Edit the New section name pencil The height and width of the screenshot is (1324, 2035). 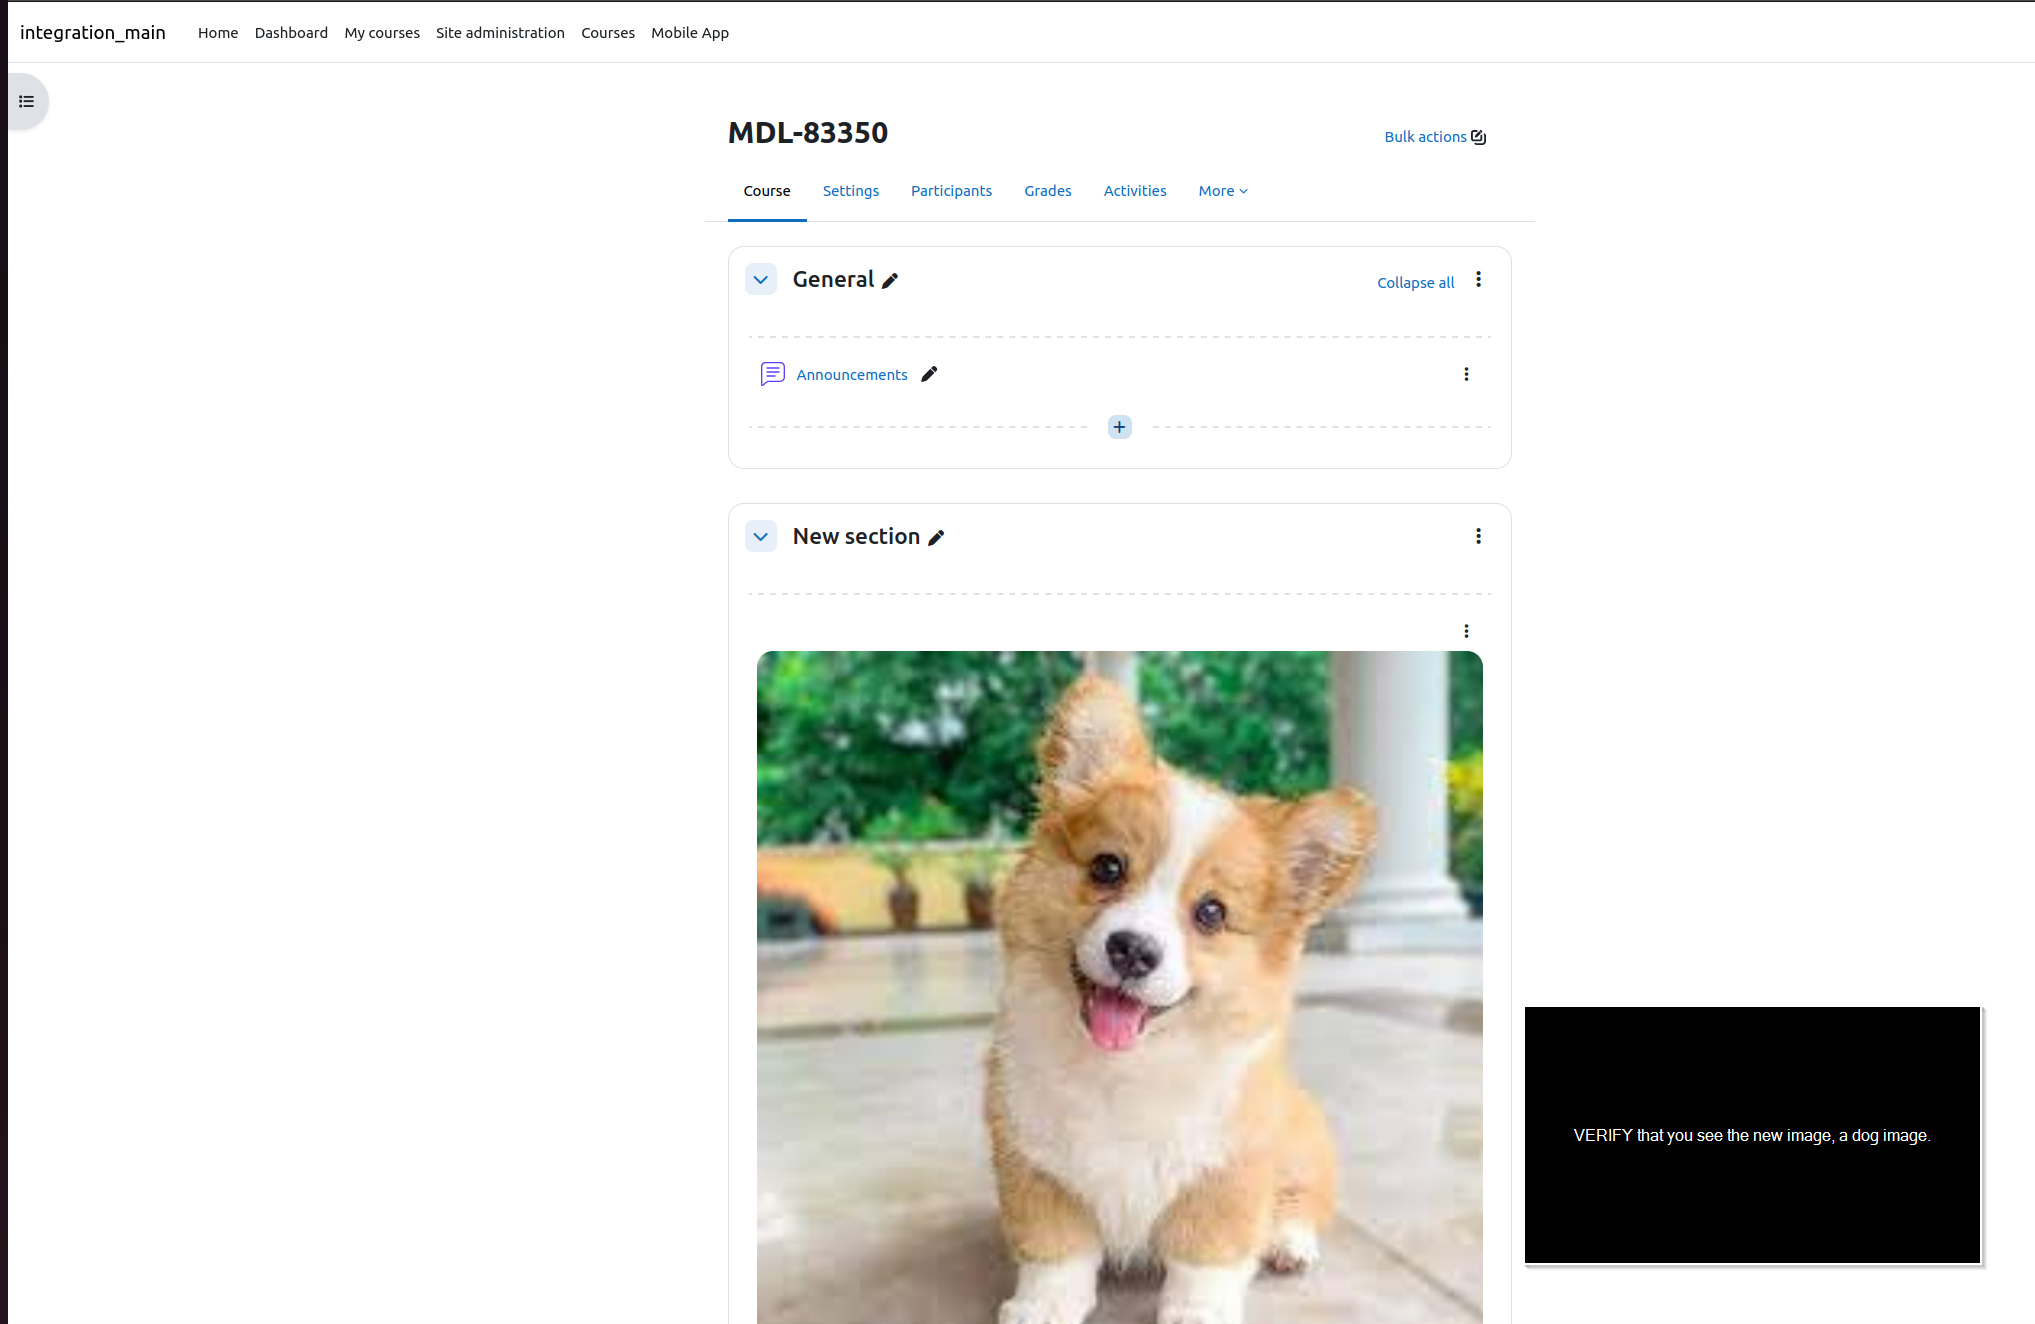936,538
